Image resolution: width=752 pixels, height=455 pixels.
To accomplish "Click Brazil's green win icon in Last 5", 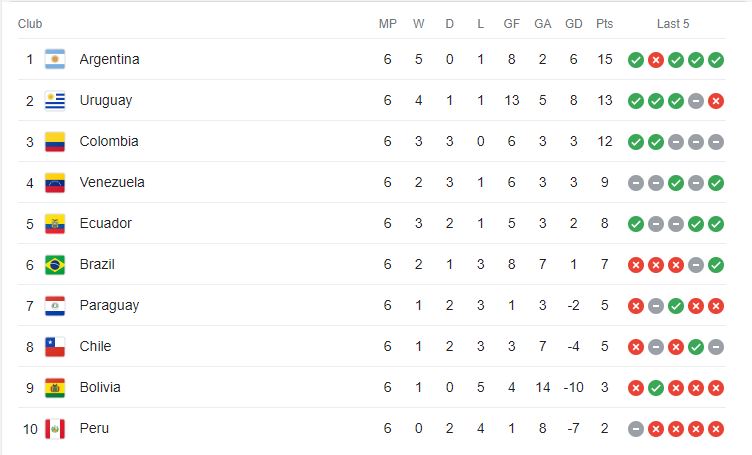I will [x=716, y=265].
